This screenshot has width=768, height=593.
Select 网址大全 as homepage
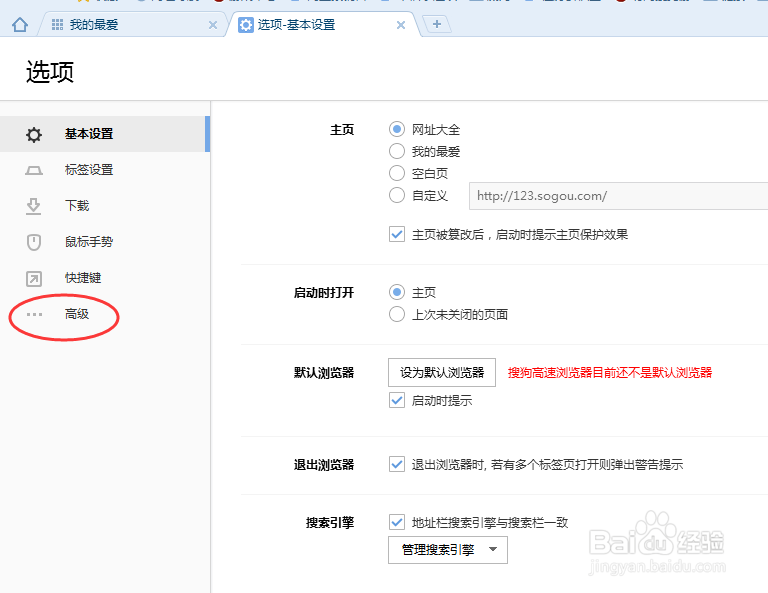click(397, 129)
